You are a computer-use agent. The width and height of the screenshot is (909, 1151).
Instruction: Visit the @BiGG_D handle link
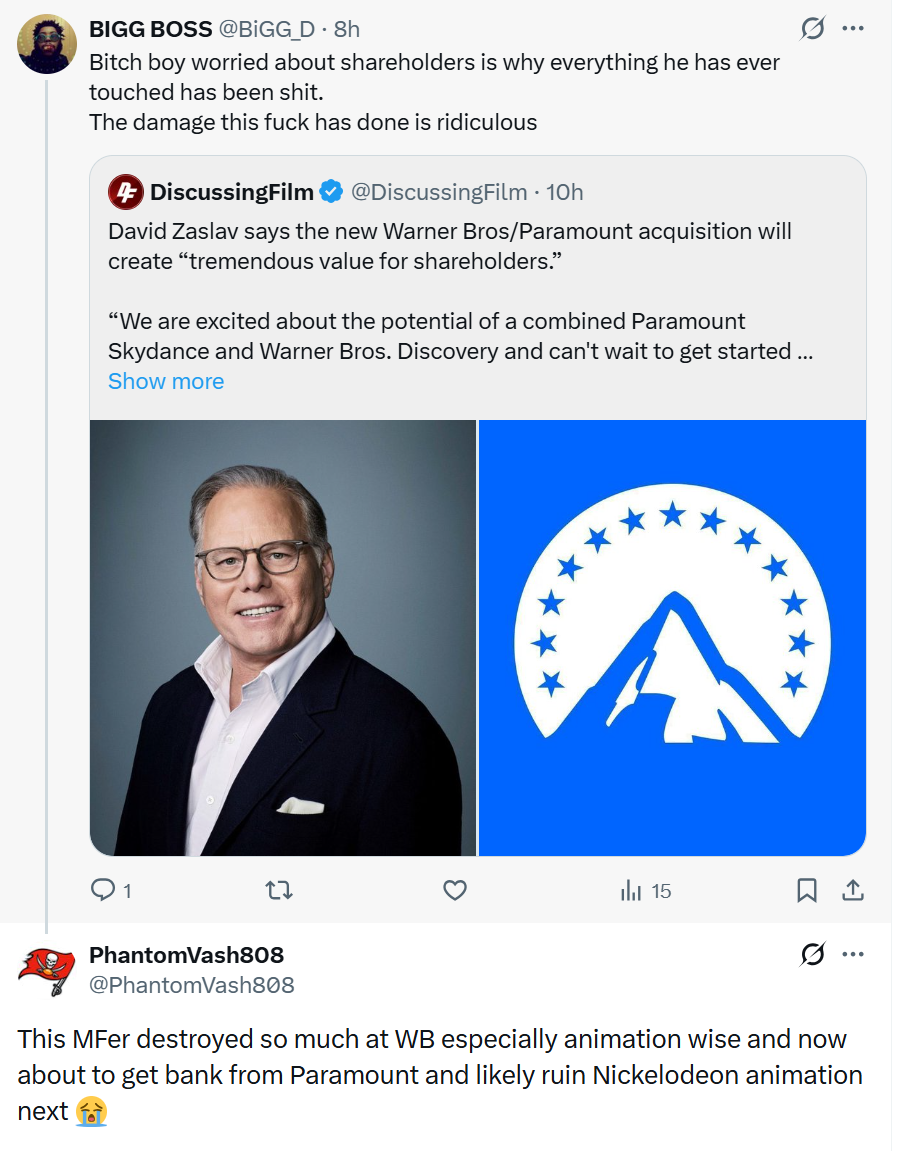267,29
